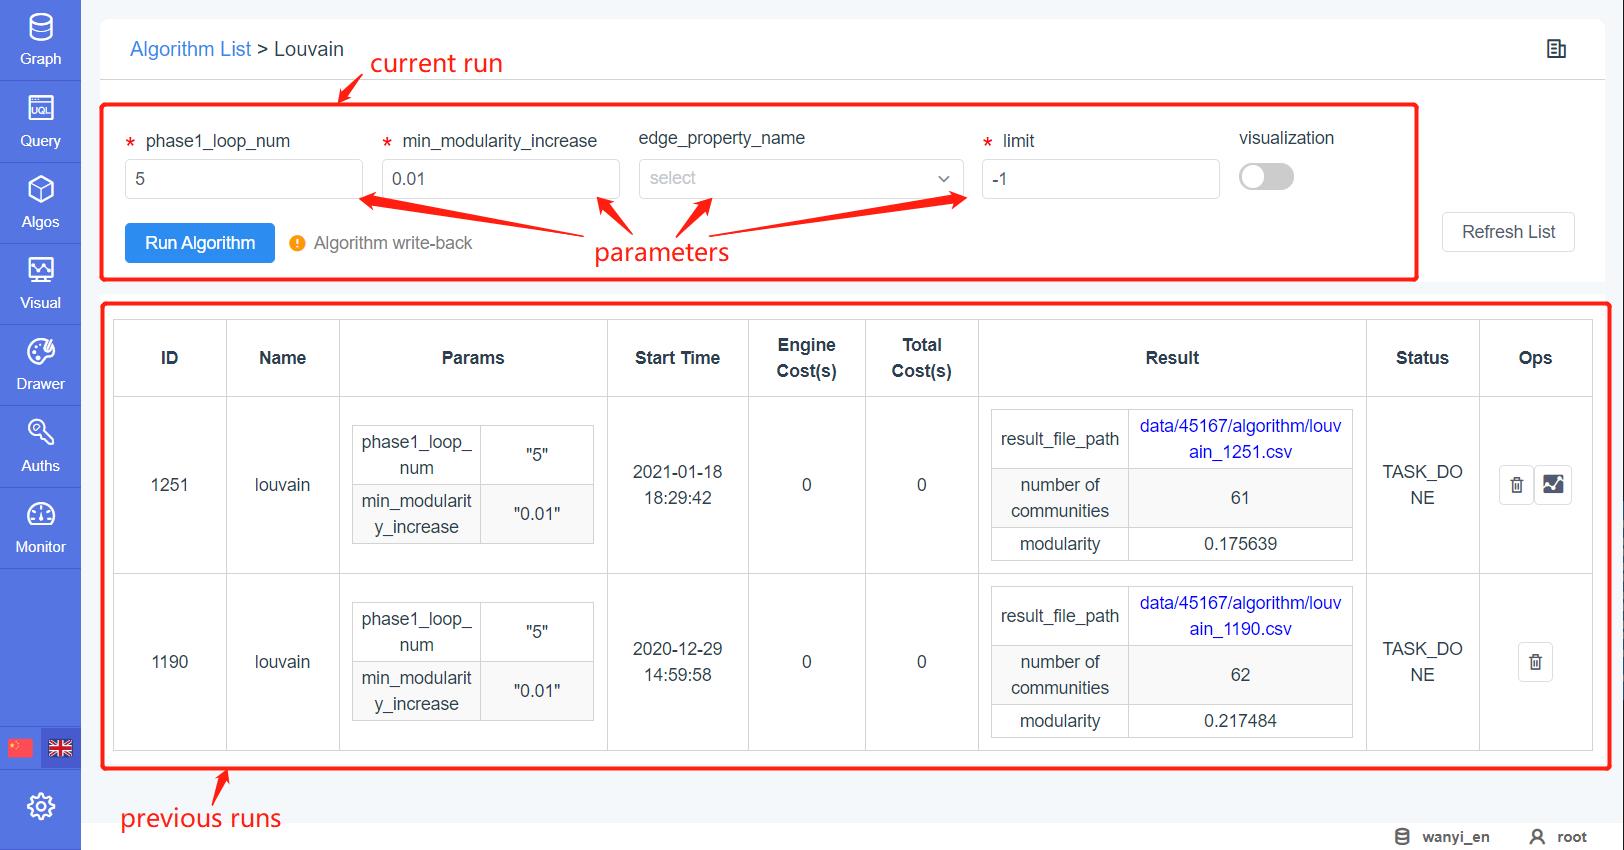Open the Monitor gauge section
The image size is (1624, 850).
coord(40,528)
